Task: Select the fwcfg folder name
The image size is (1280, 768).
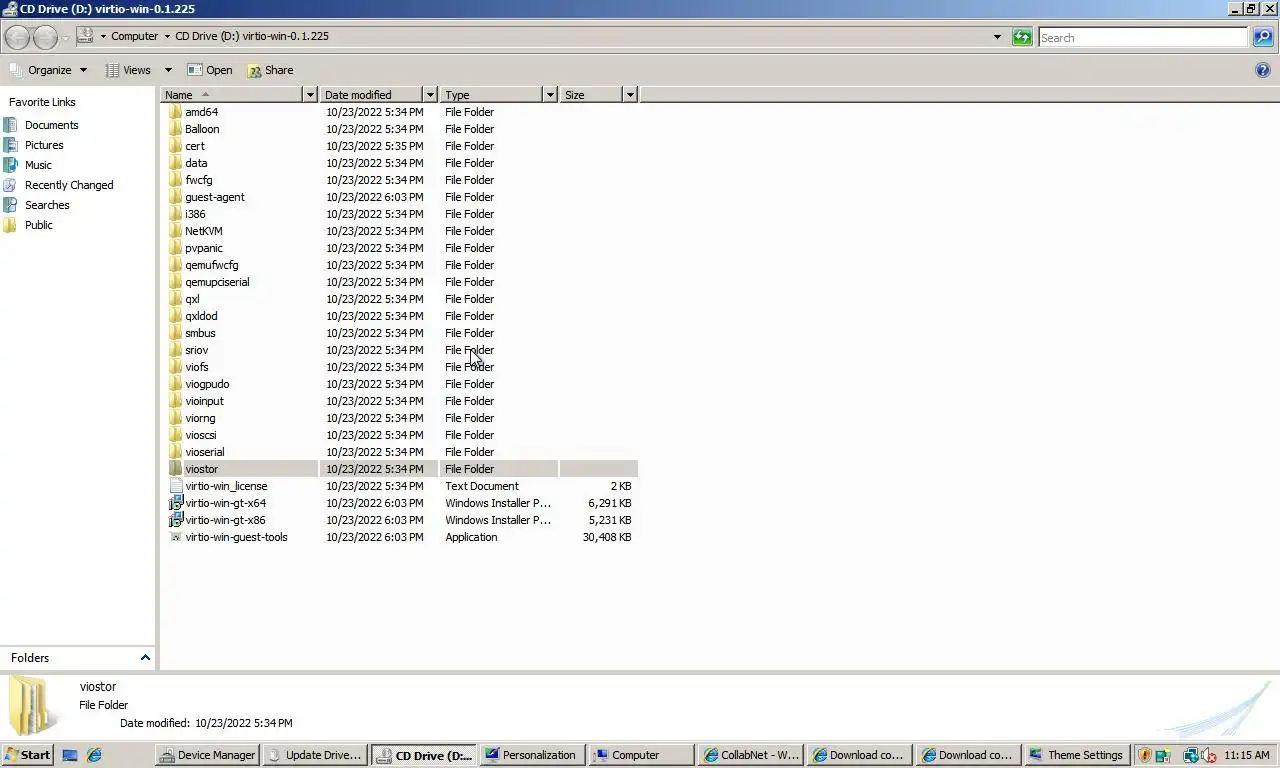Action: 198,180
